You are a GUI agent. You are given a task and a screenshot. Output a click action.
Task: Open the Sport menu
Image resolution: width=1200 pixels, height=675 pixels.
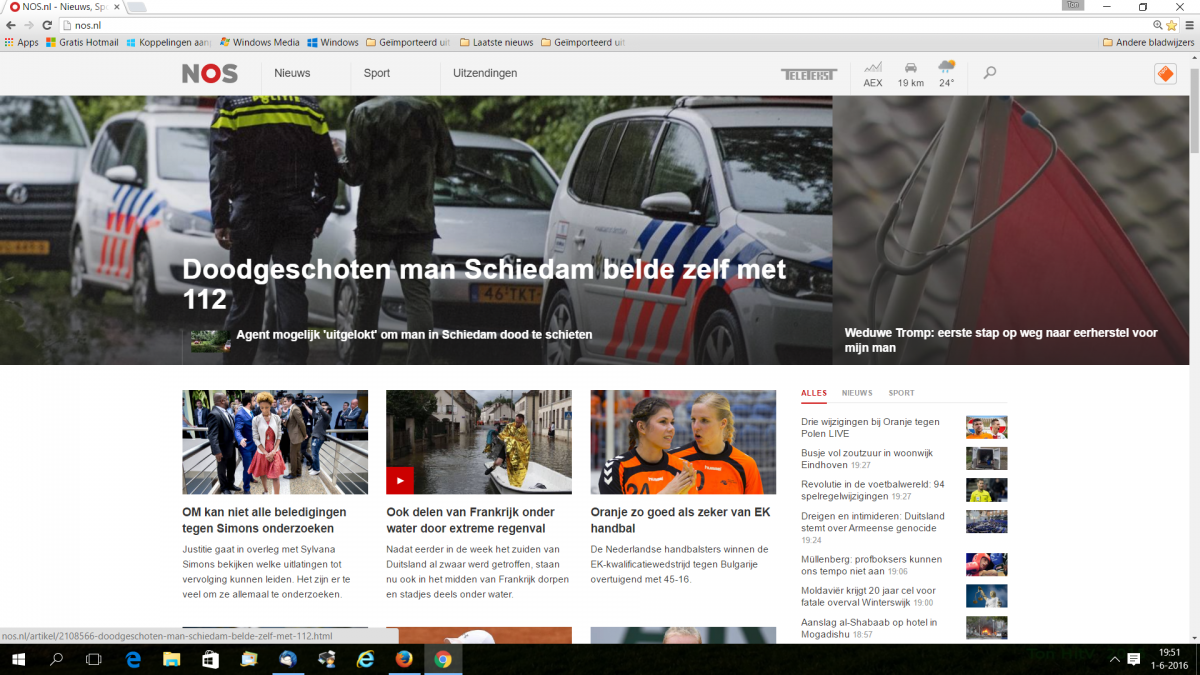point(377,73)
